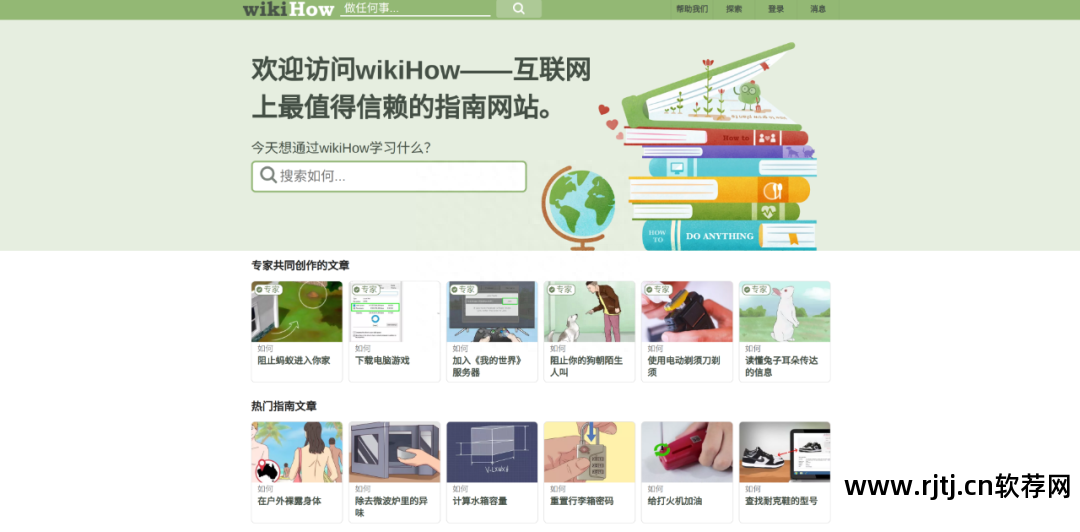1080x532 pixels.
Task: Click the wikiHow logo in header
Action: 288,9
